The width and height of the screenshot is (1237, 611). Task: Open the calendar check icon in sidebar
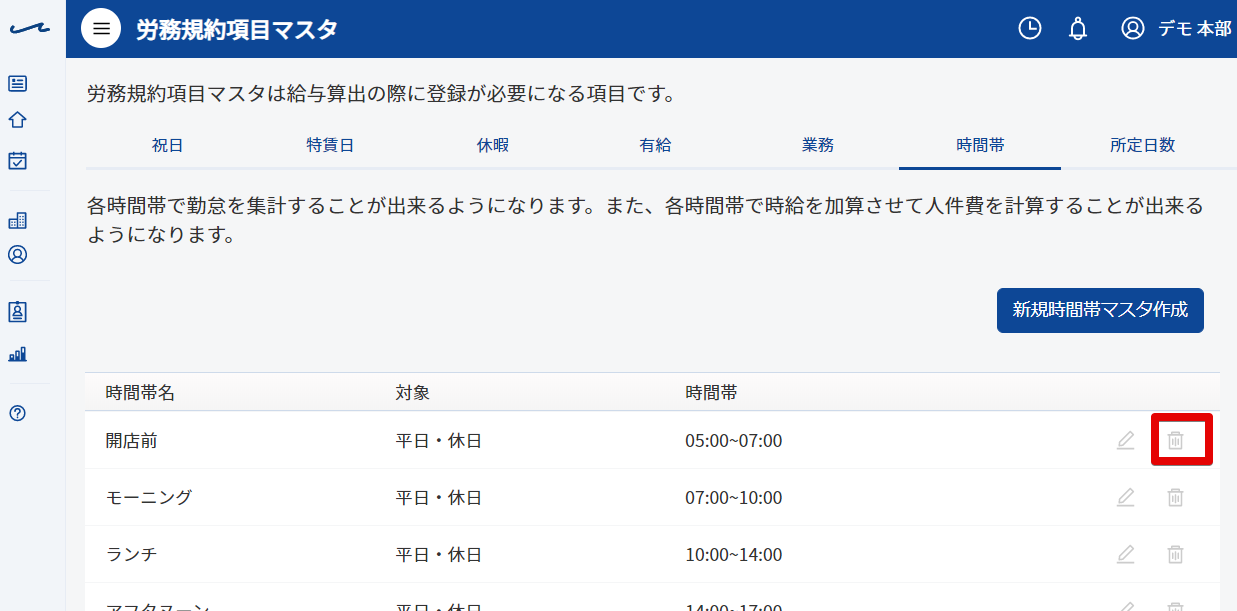pyautogui.click(x=17, y=160)
